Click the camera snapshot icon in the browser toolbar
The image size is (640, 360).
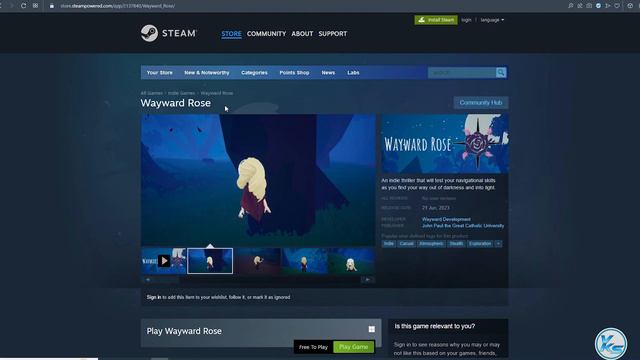589,6
